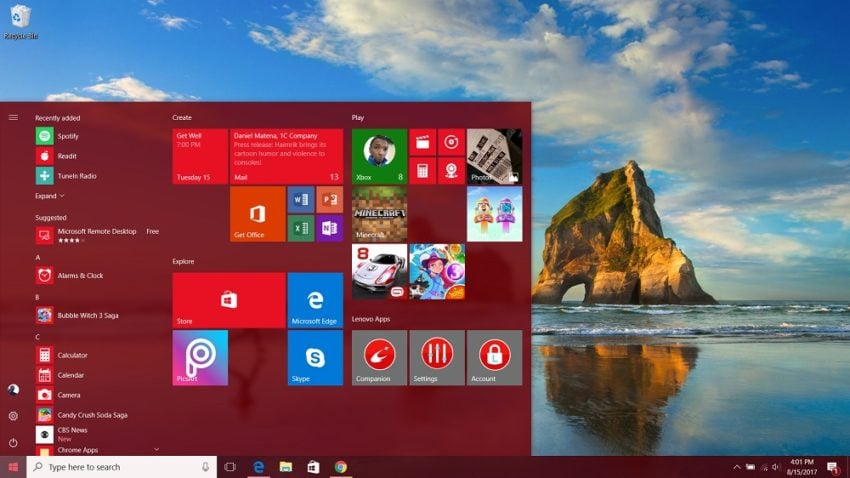Launch Camera from the app list
Screen dimensions: 850x478
point(58,395)
